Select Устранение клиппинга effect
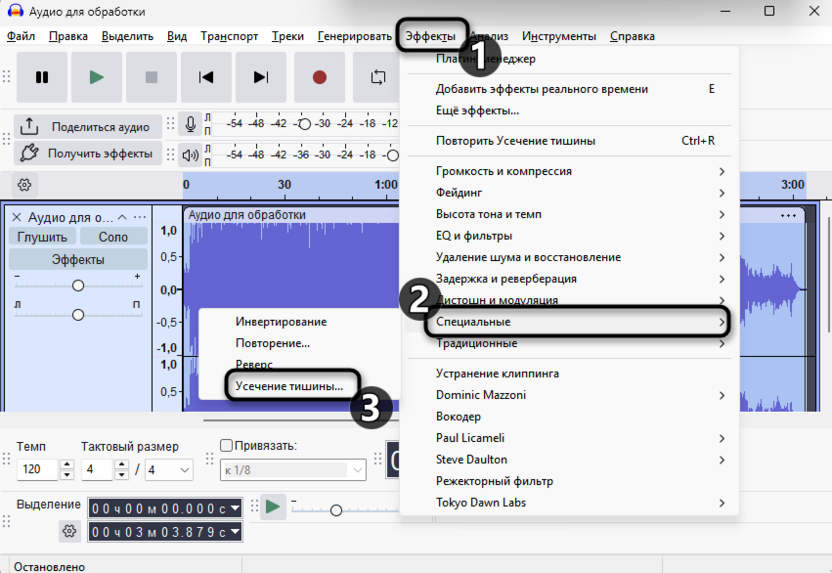This screenshot has height=573, width=832. [x=569, y=374]
